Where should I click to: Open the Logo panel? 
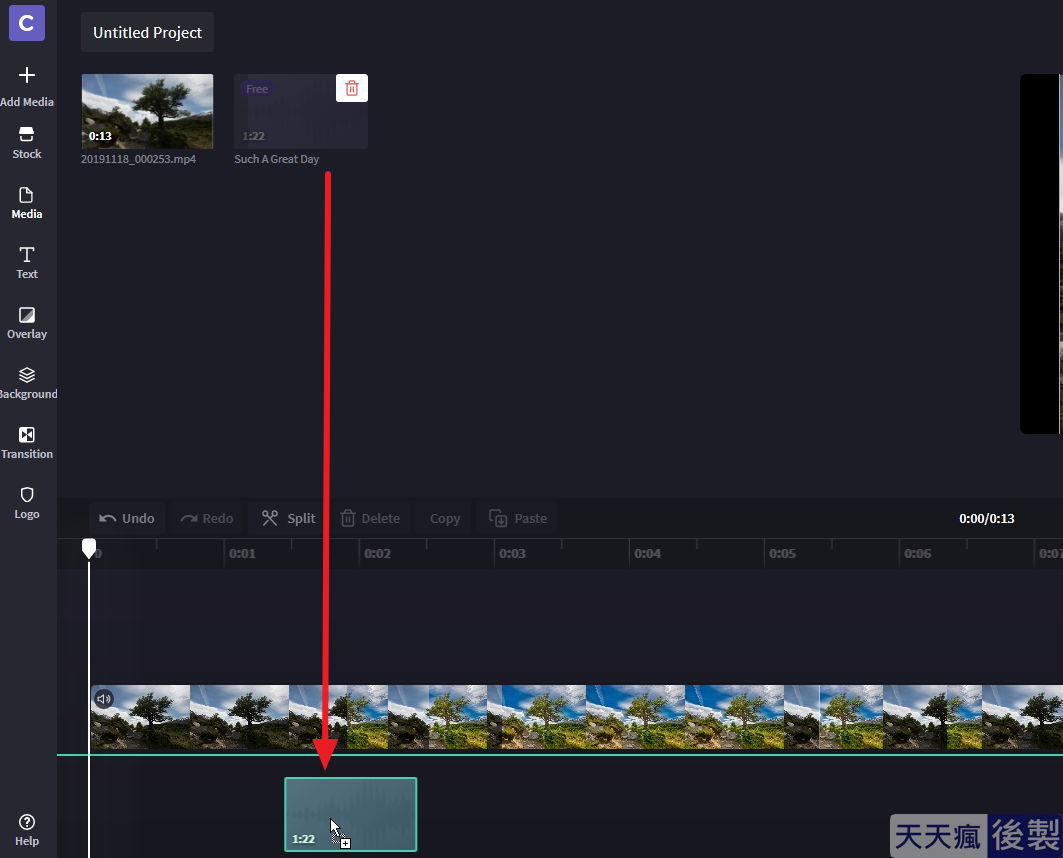[27, 503]
